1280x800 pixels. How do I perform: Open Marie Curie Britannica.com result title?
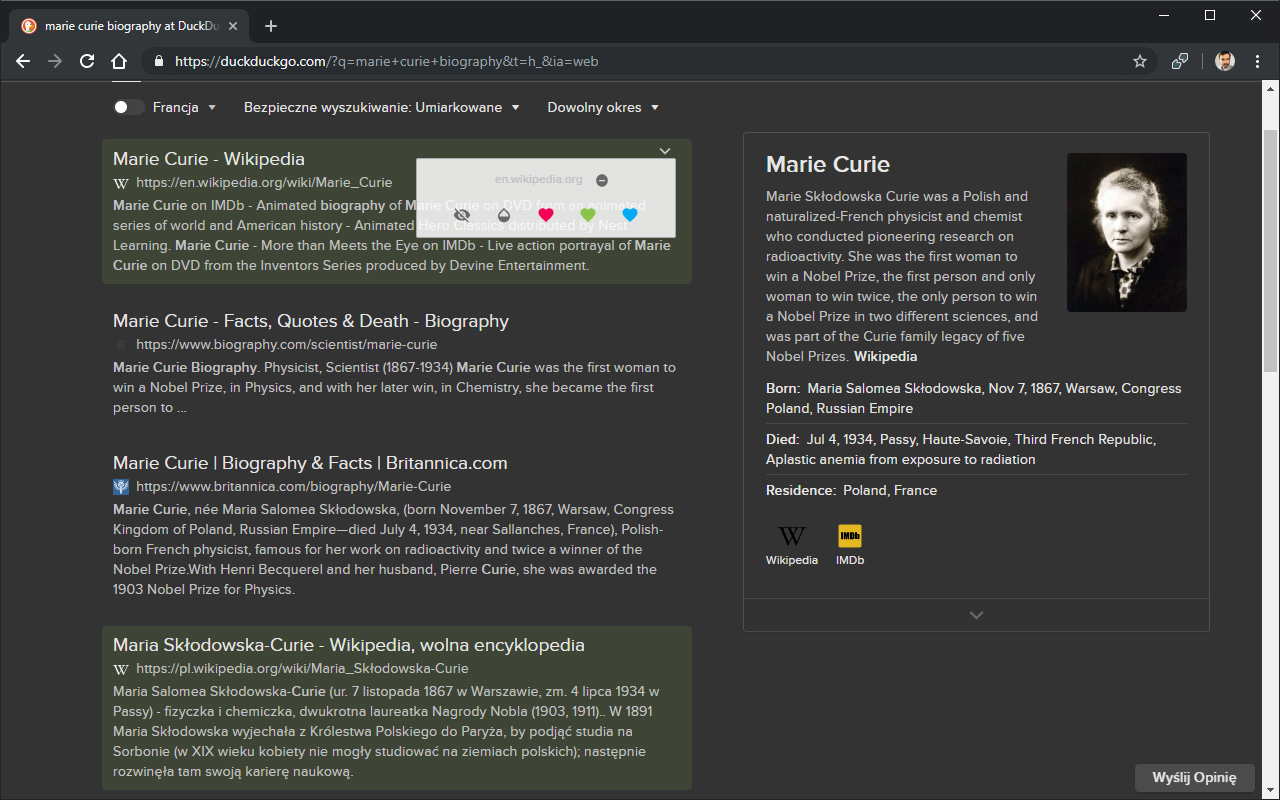(x=310, y=463)
